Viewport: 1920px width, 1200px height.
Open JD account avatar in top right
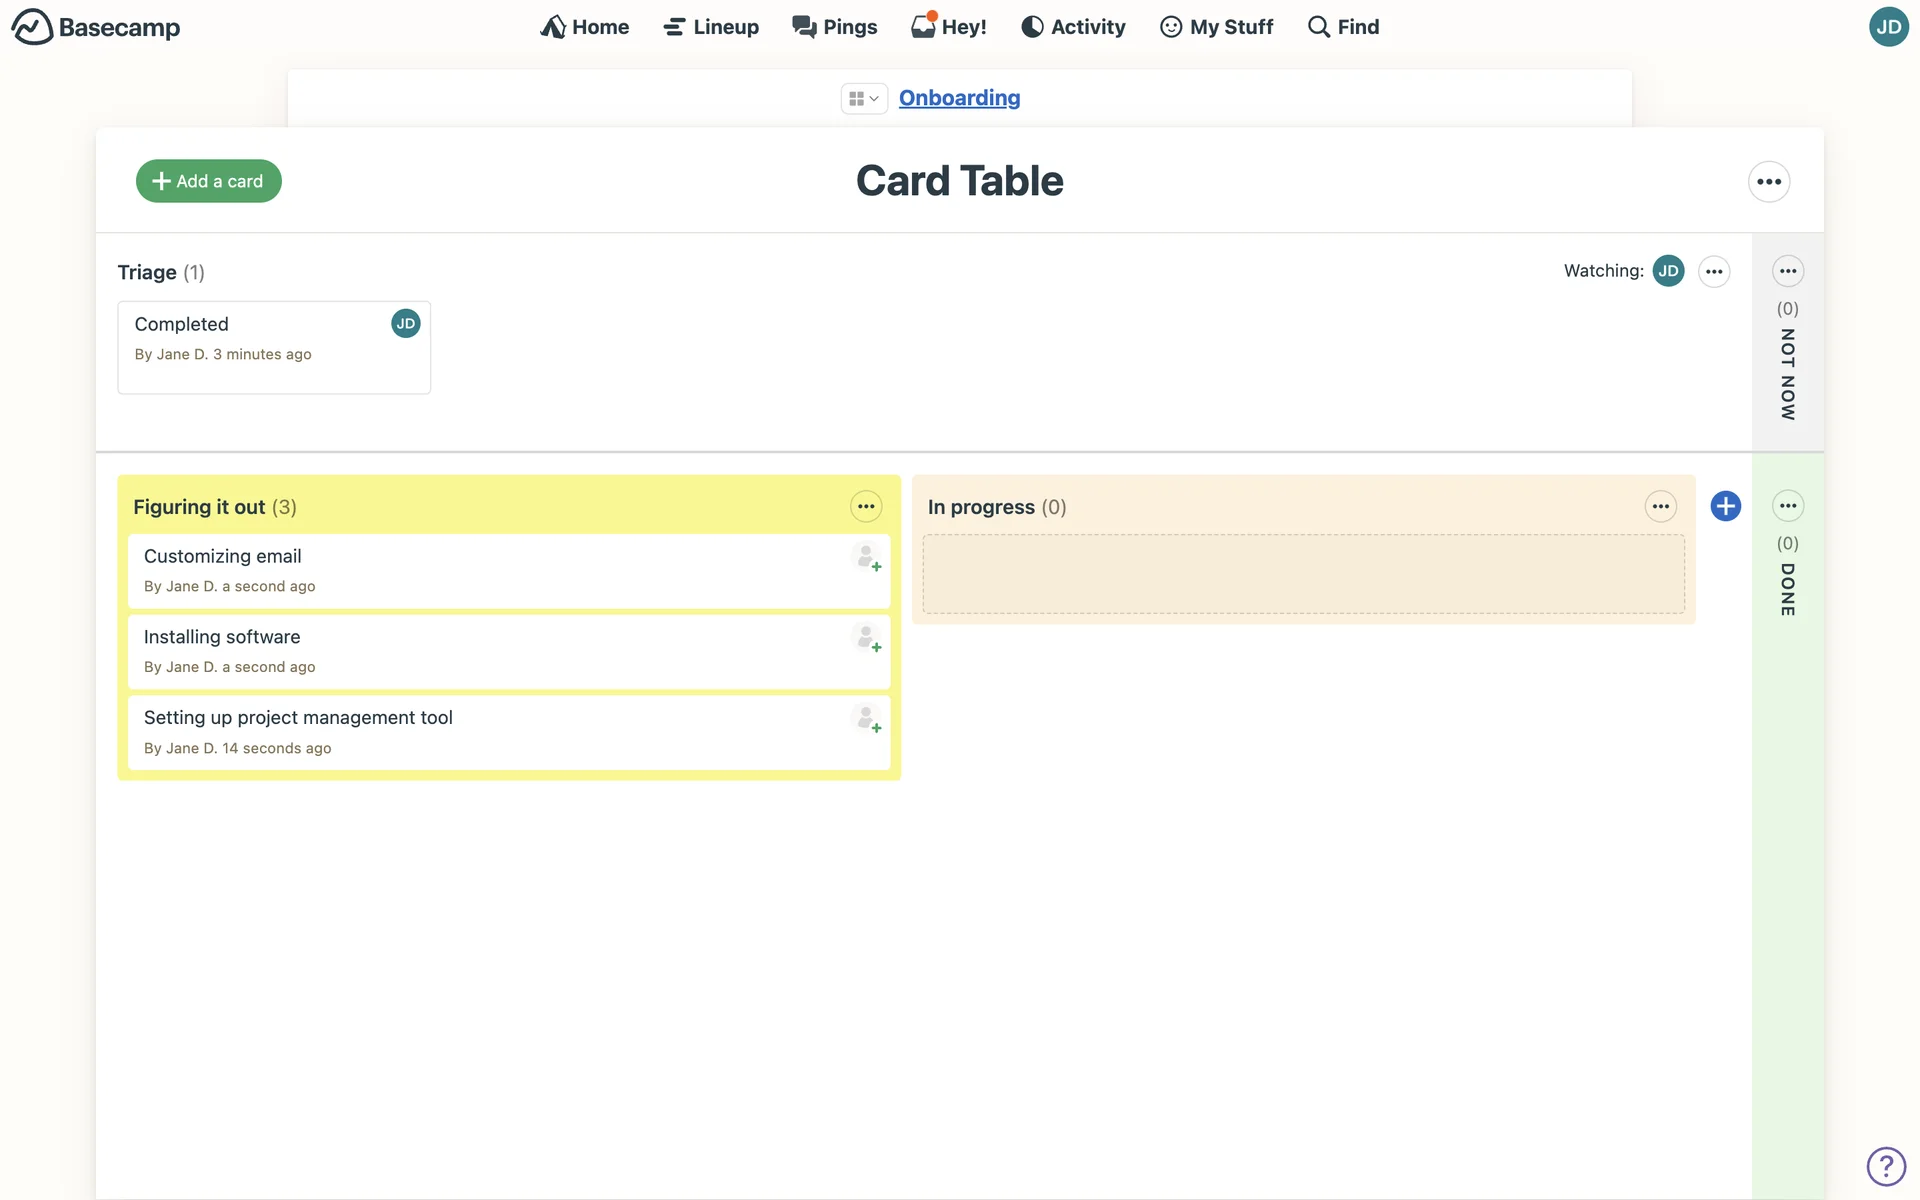[x=1888, y=27]
